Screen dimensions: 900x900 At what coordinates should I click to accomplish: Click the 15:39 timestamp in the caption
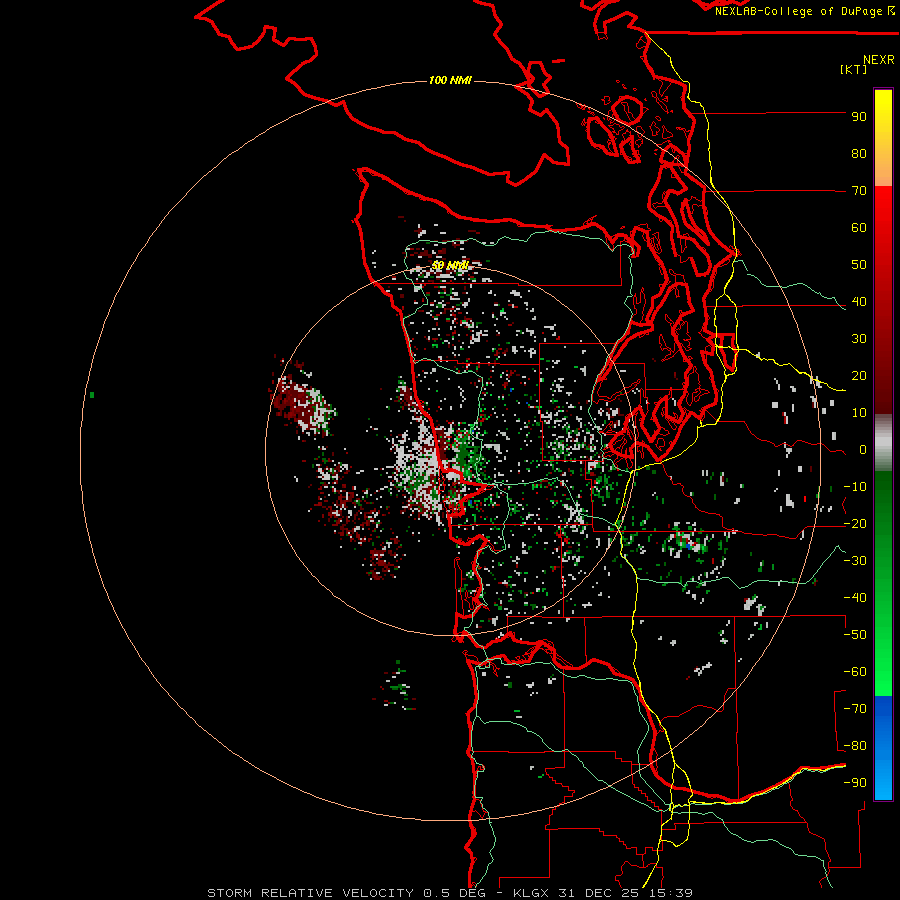point(670,893)
